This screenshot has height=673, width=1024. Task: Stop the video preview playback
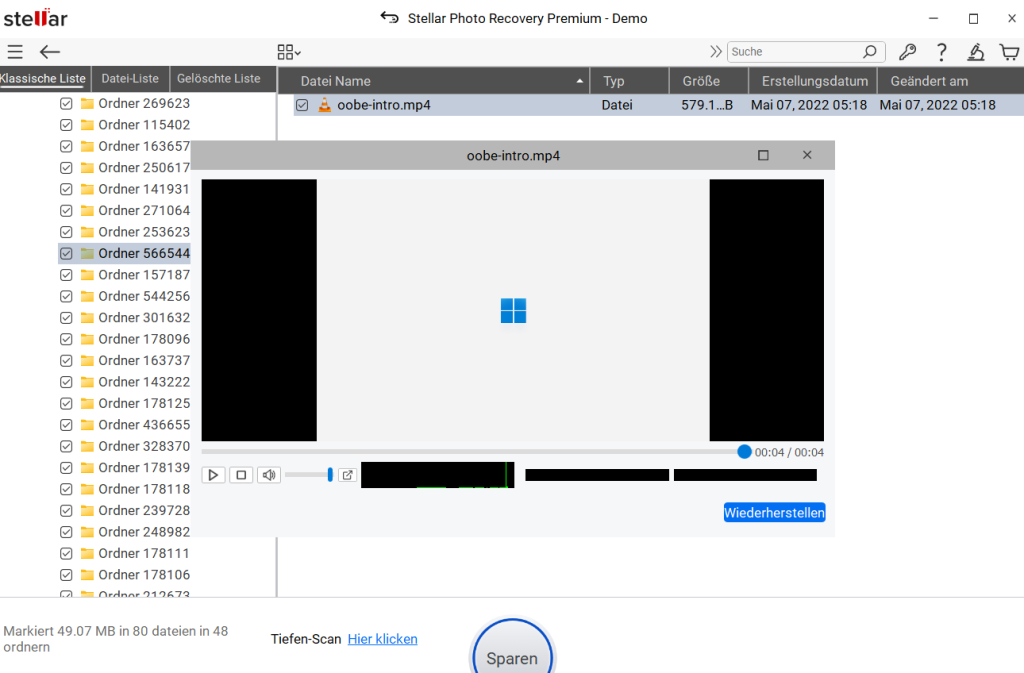[241, 475]
